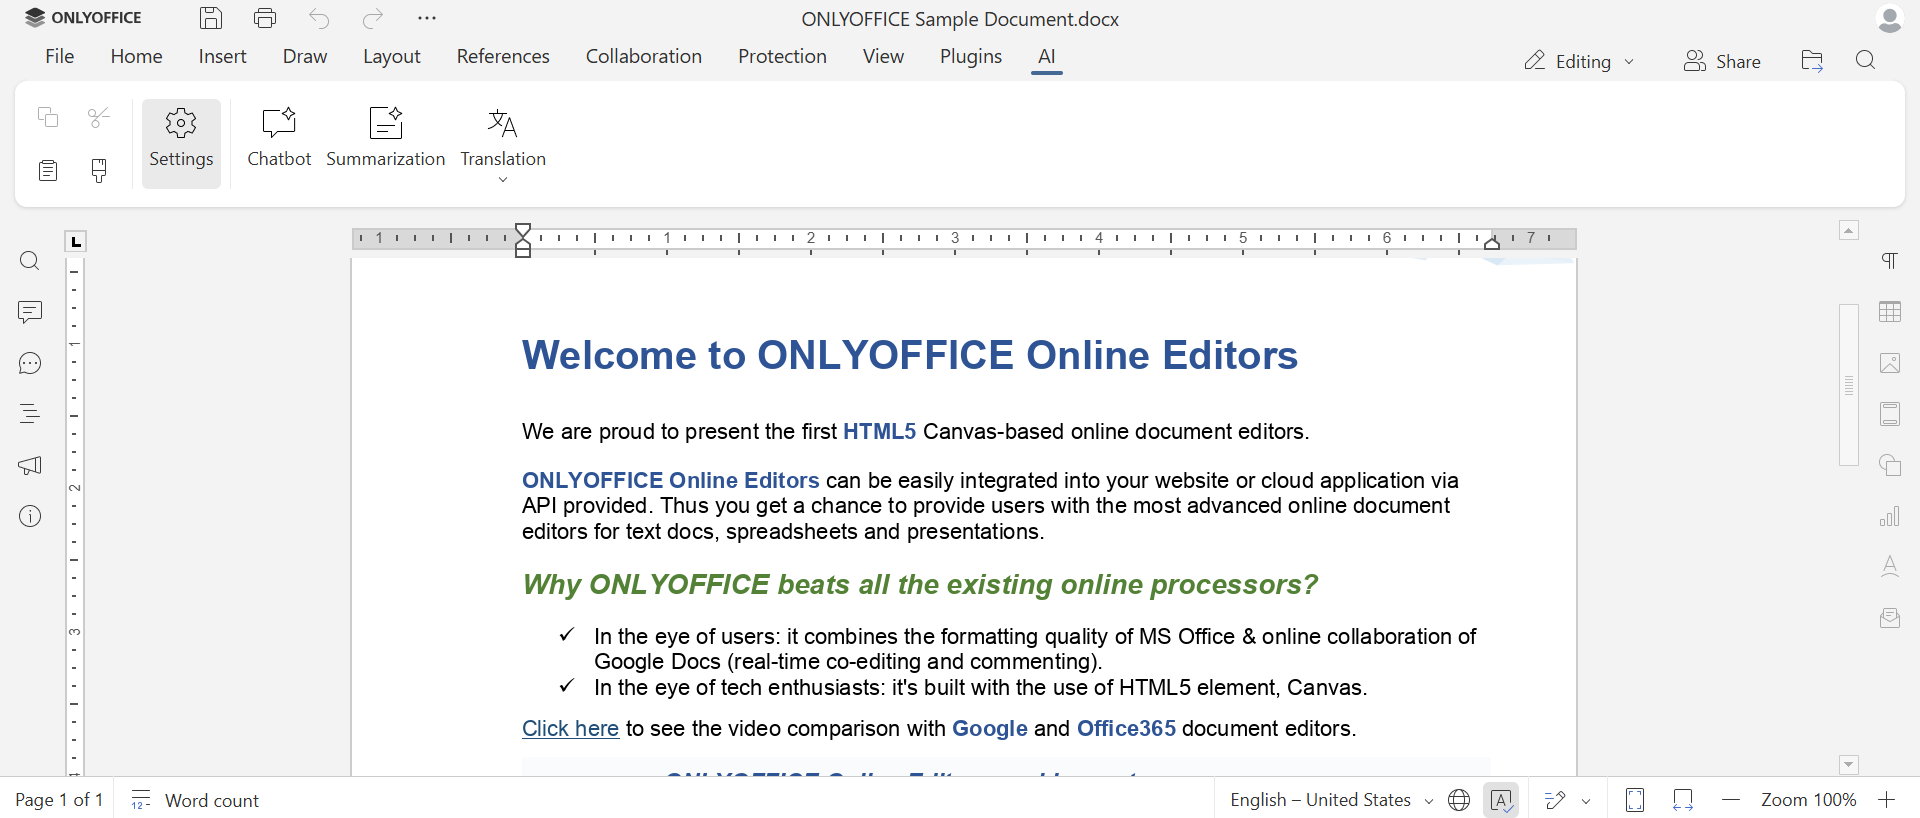Click 'ONLYOFFICE Online Editors' link text
Image resolution: width=1920 pixels, height=818 pixels.
coord(670,481)
